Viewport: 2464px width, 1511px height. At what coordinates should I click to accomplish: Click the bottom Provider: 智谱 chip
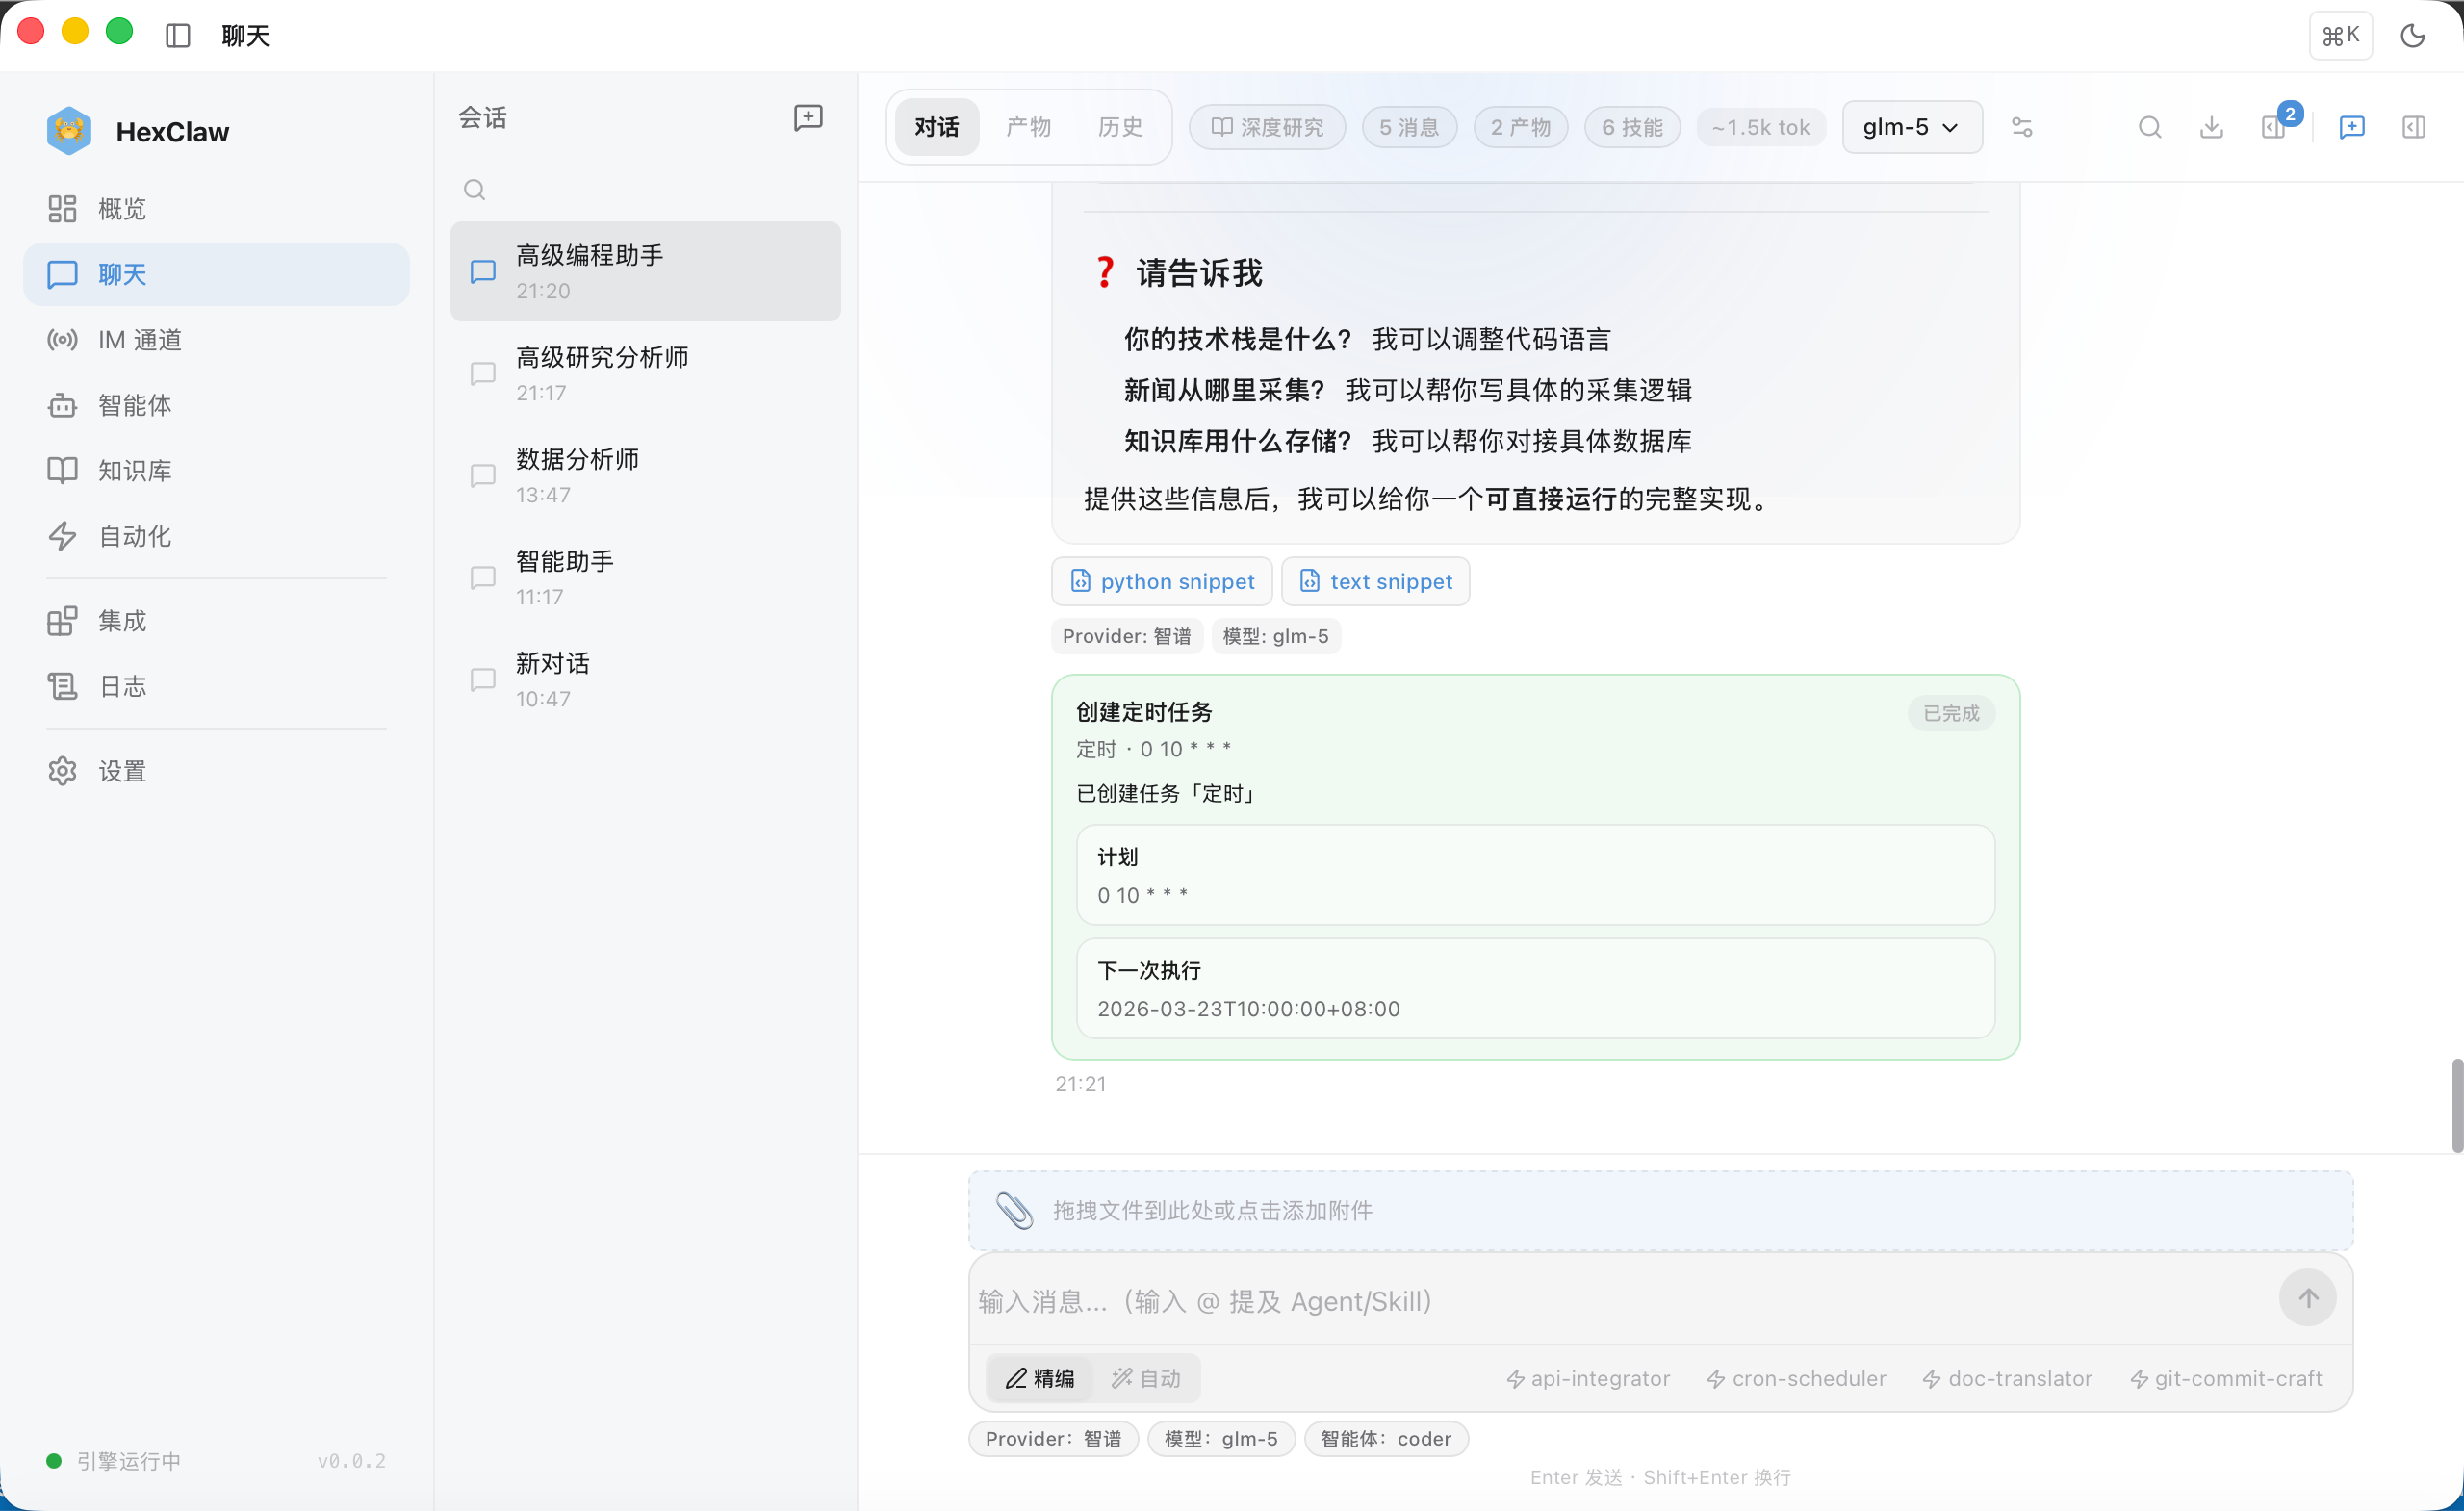[1054, 1439]
